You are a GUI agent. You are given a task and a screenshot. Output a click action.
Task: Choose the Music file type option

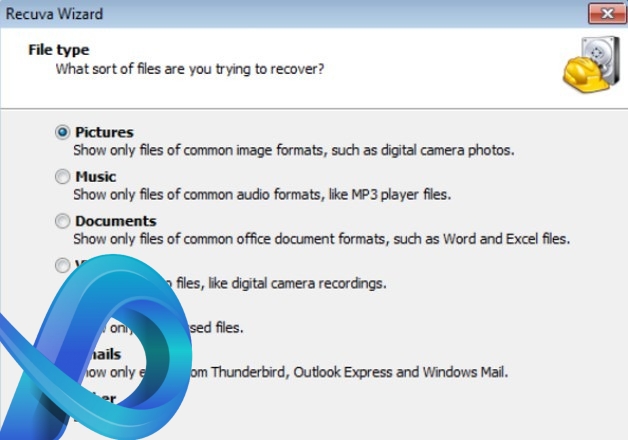pos(62,177)
